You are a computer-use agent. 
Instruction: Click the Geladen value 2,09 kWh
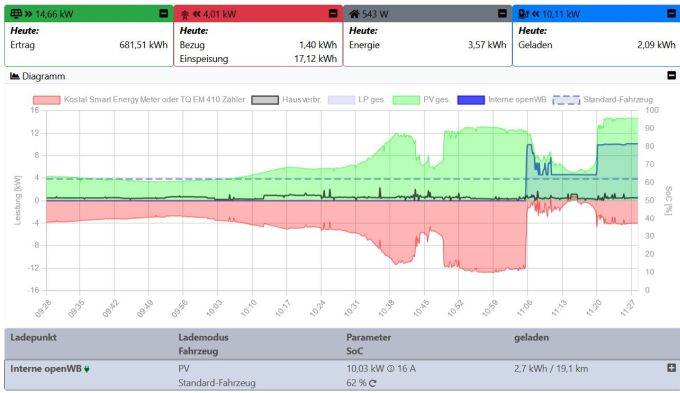tap(656, 45)
